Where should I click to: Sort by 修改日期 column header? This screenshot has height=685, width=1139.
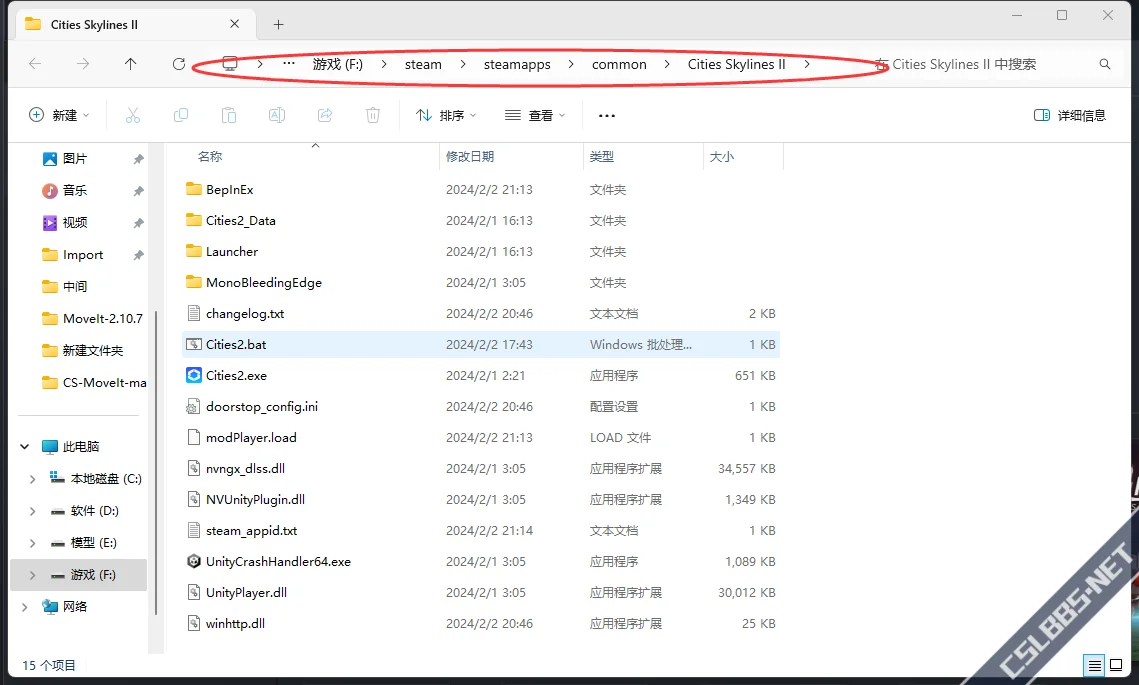[511, 156]
